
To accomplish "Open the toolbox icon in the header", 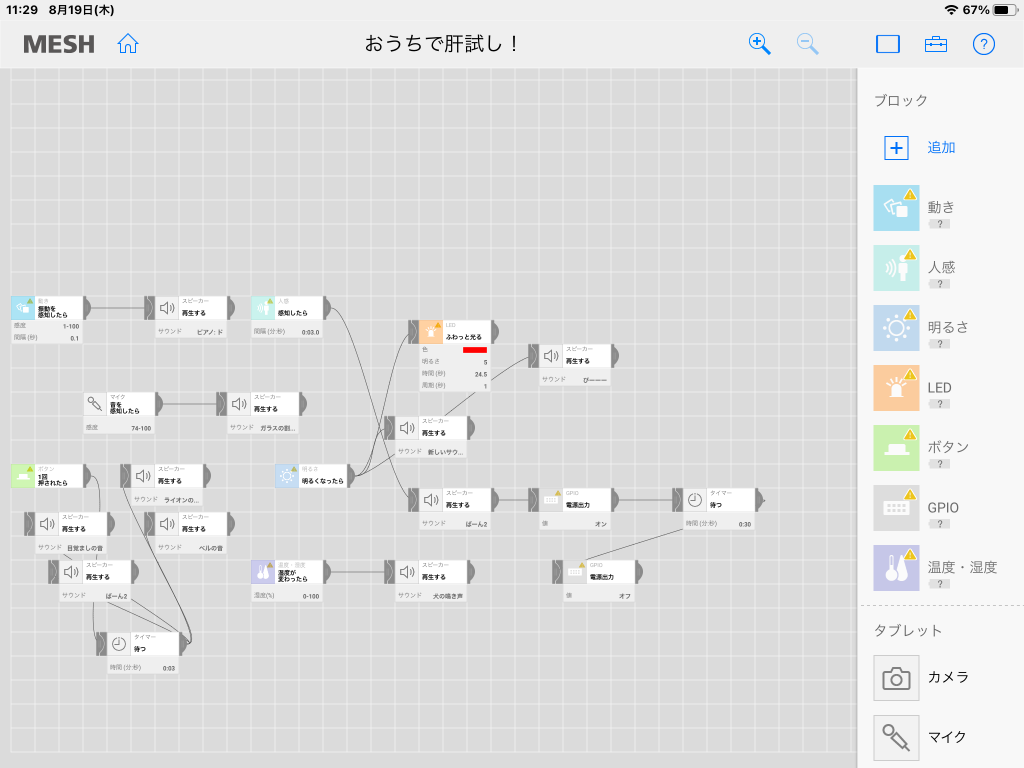I will point(936,44).
